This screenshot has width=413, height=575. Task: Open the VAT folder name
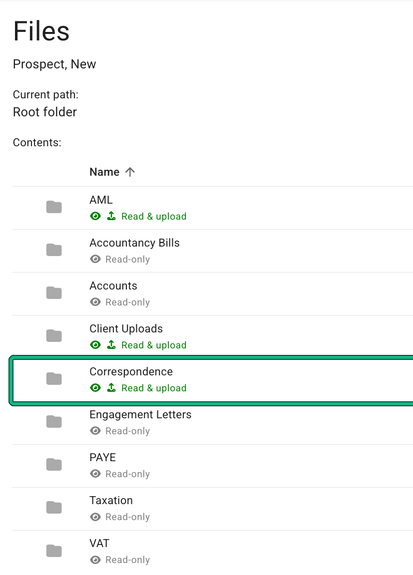point(99,543)
